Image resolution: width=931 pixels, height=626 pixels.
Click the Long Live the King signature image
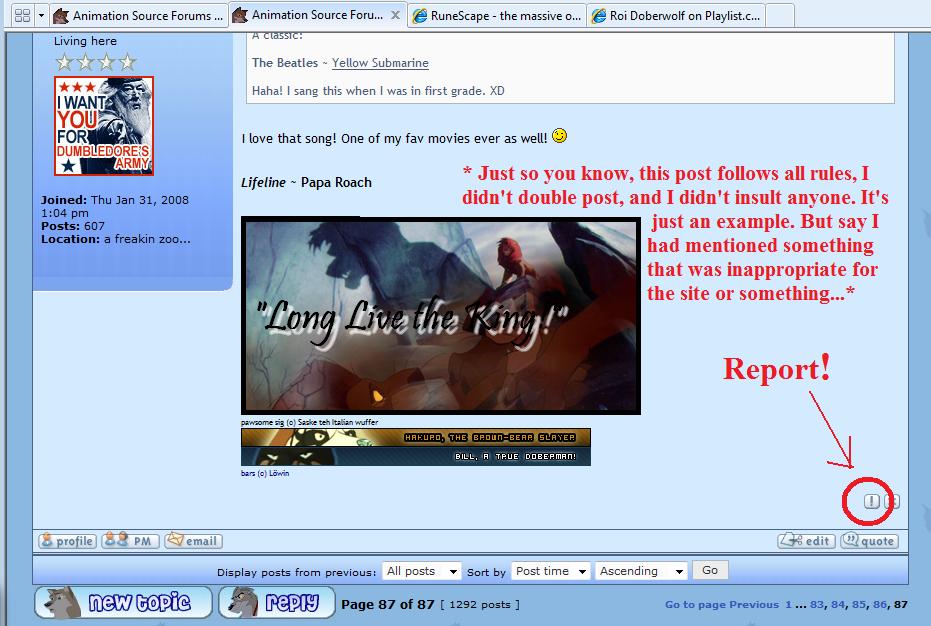point(441,315)
